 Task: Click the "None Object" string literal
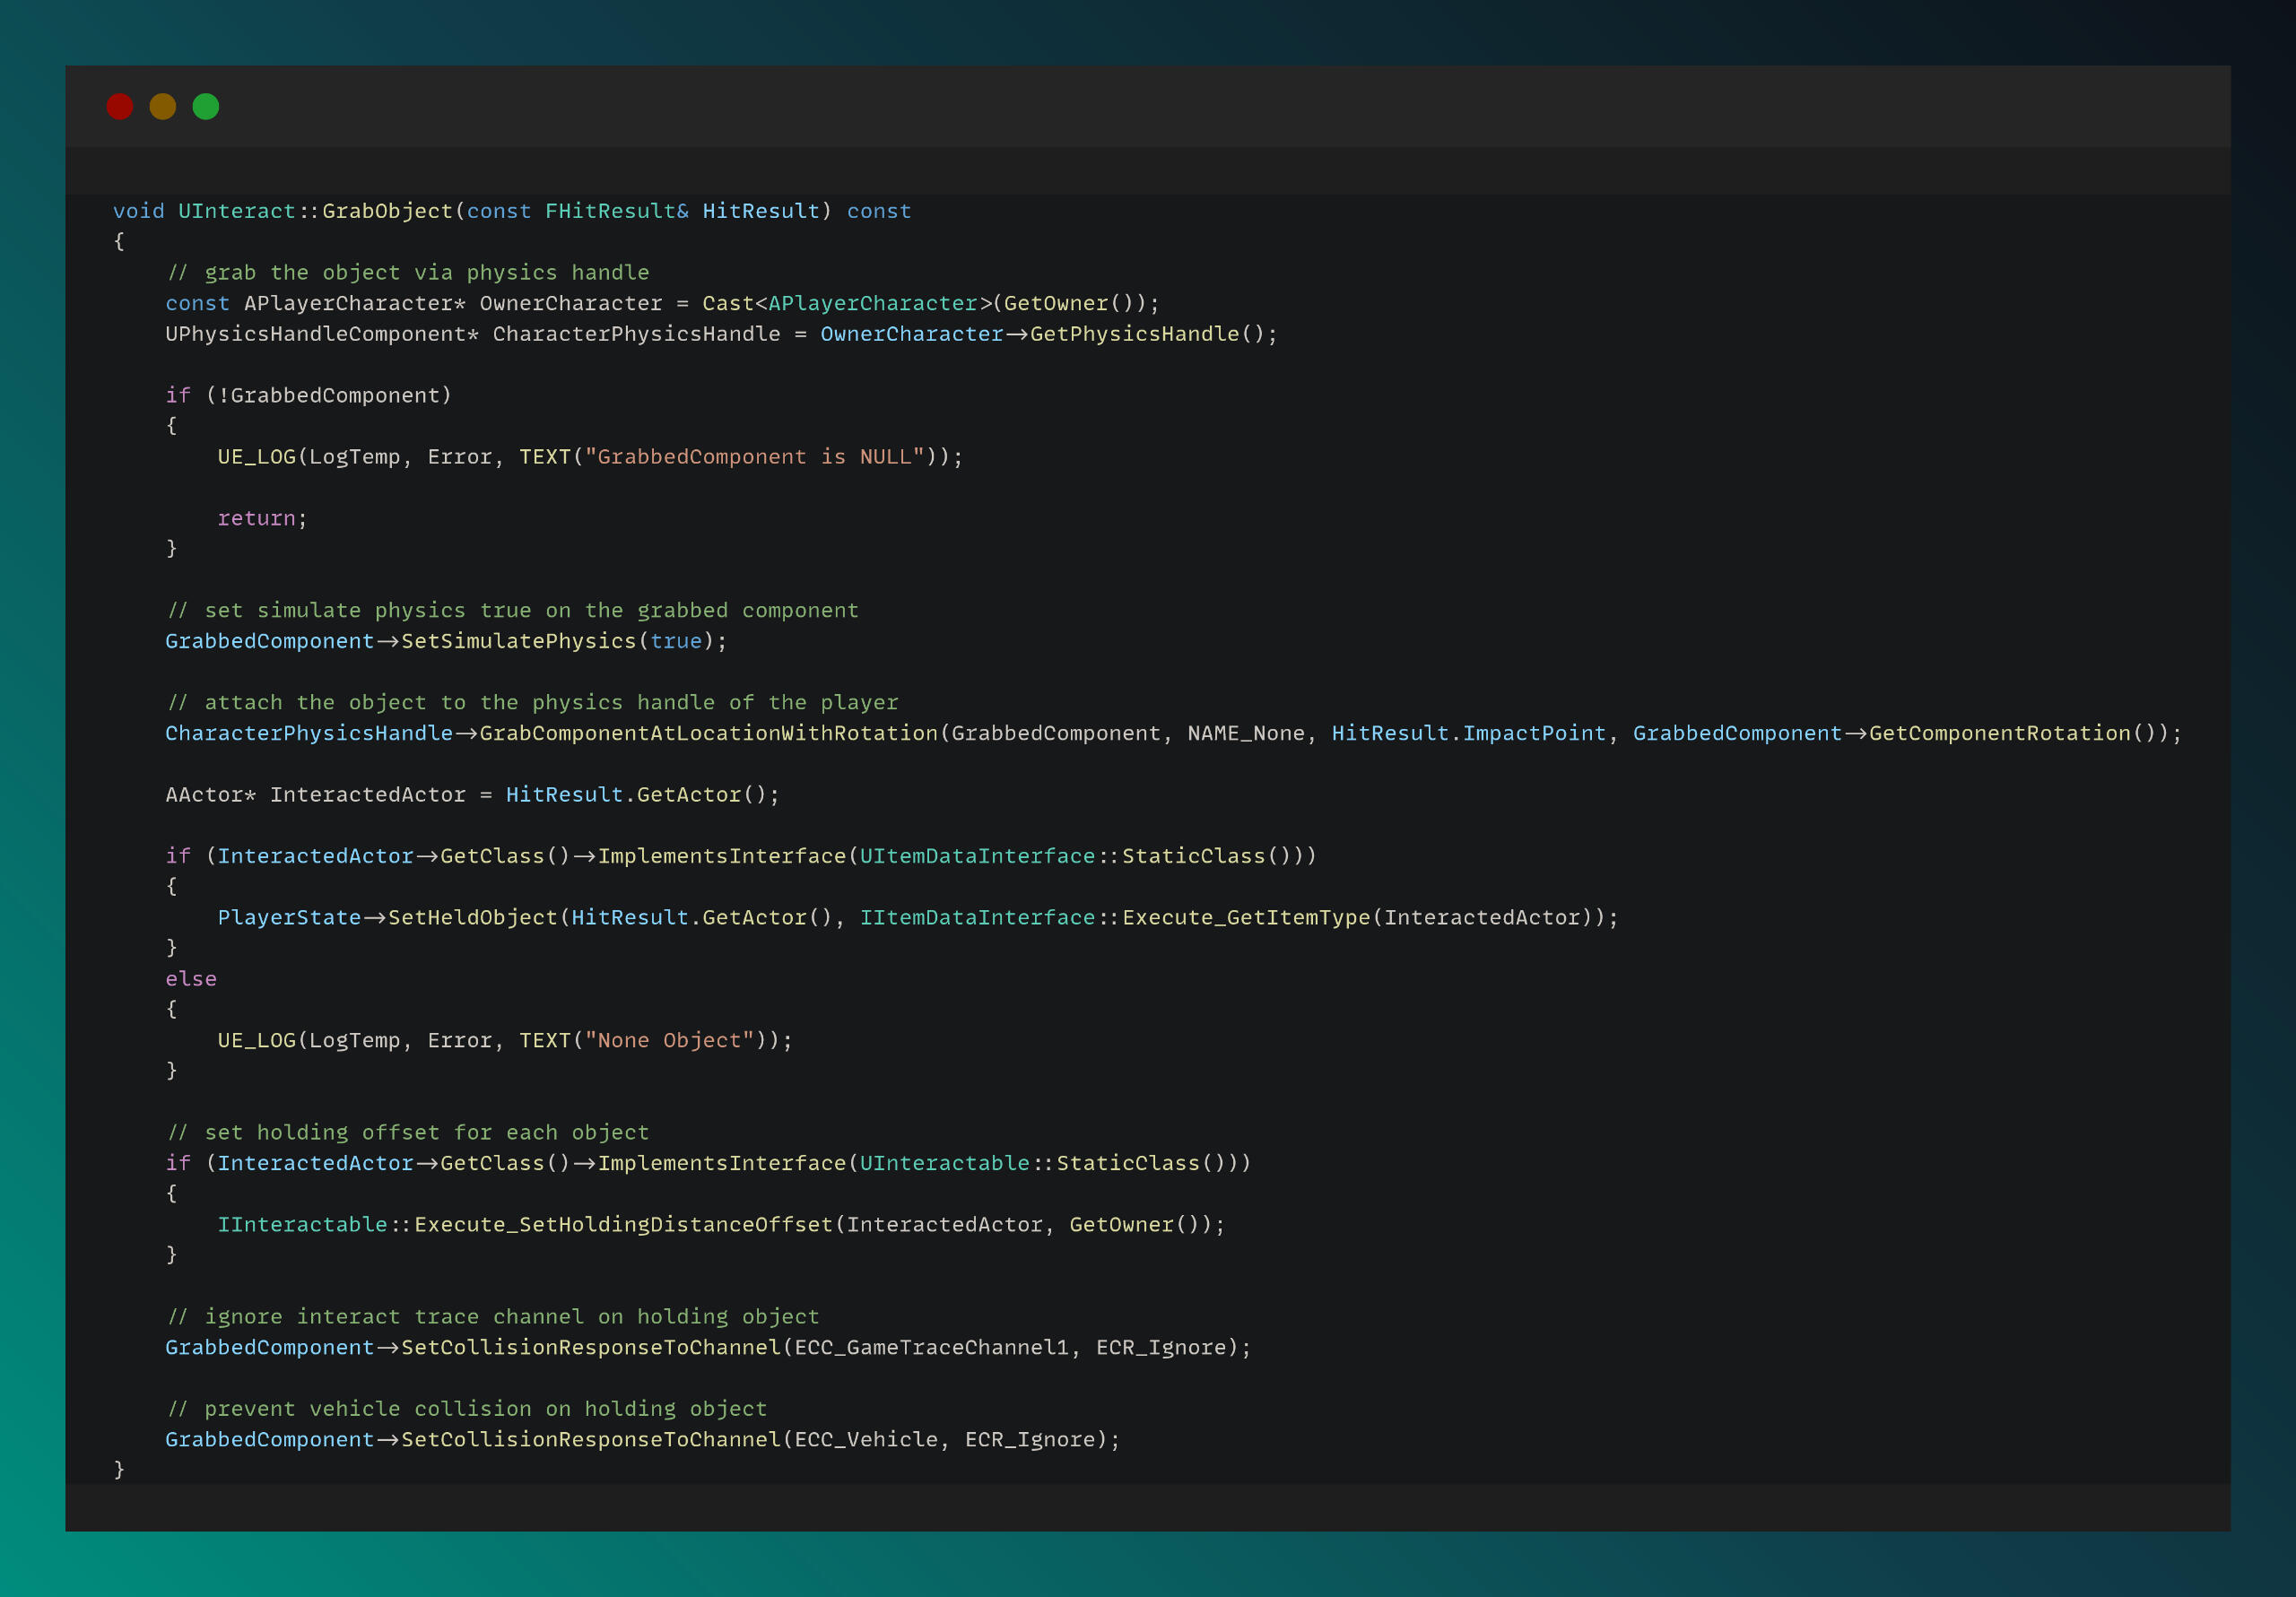pos(669,1040)
